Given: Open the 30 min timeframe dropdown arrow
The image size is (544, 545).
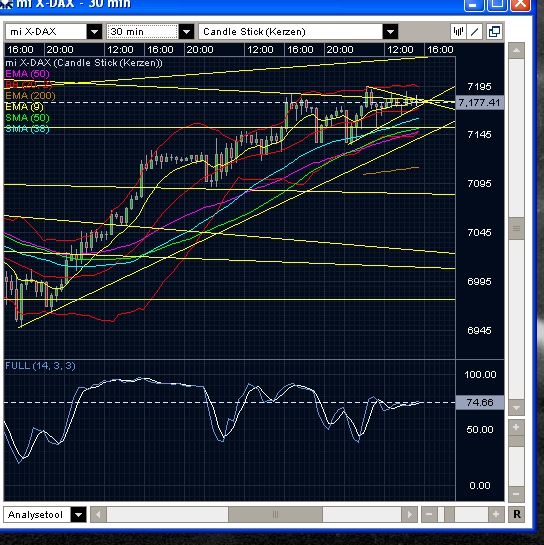Looking at the screenshot, I should (186, 32).
